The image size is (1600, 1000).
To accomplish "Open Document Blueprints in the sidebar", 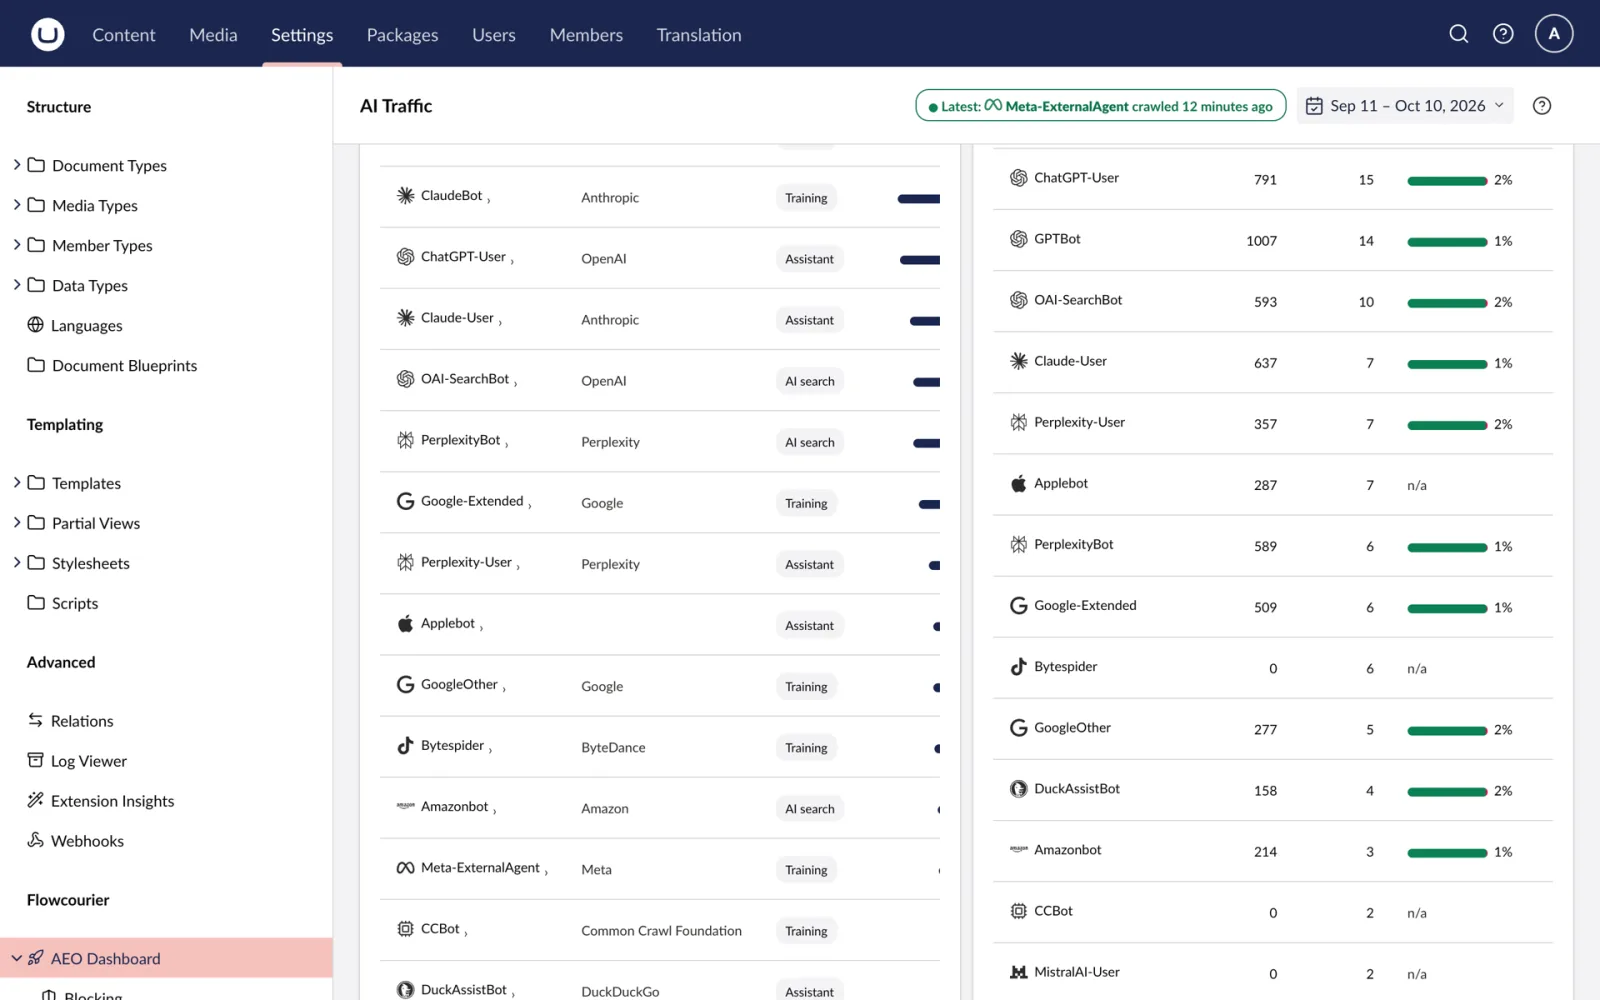I will (124, 365).
